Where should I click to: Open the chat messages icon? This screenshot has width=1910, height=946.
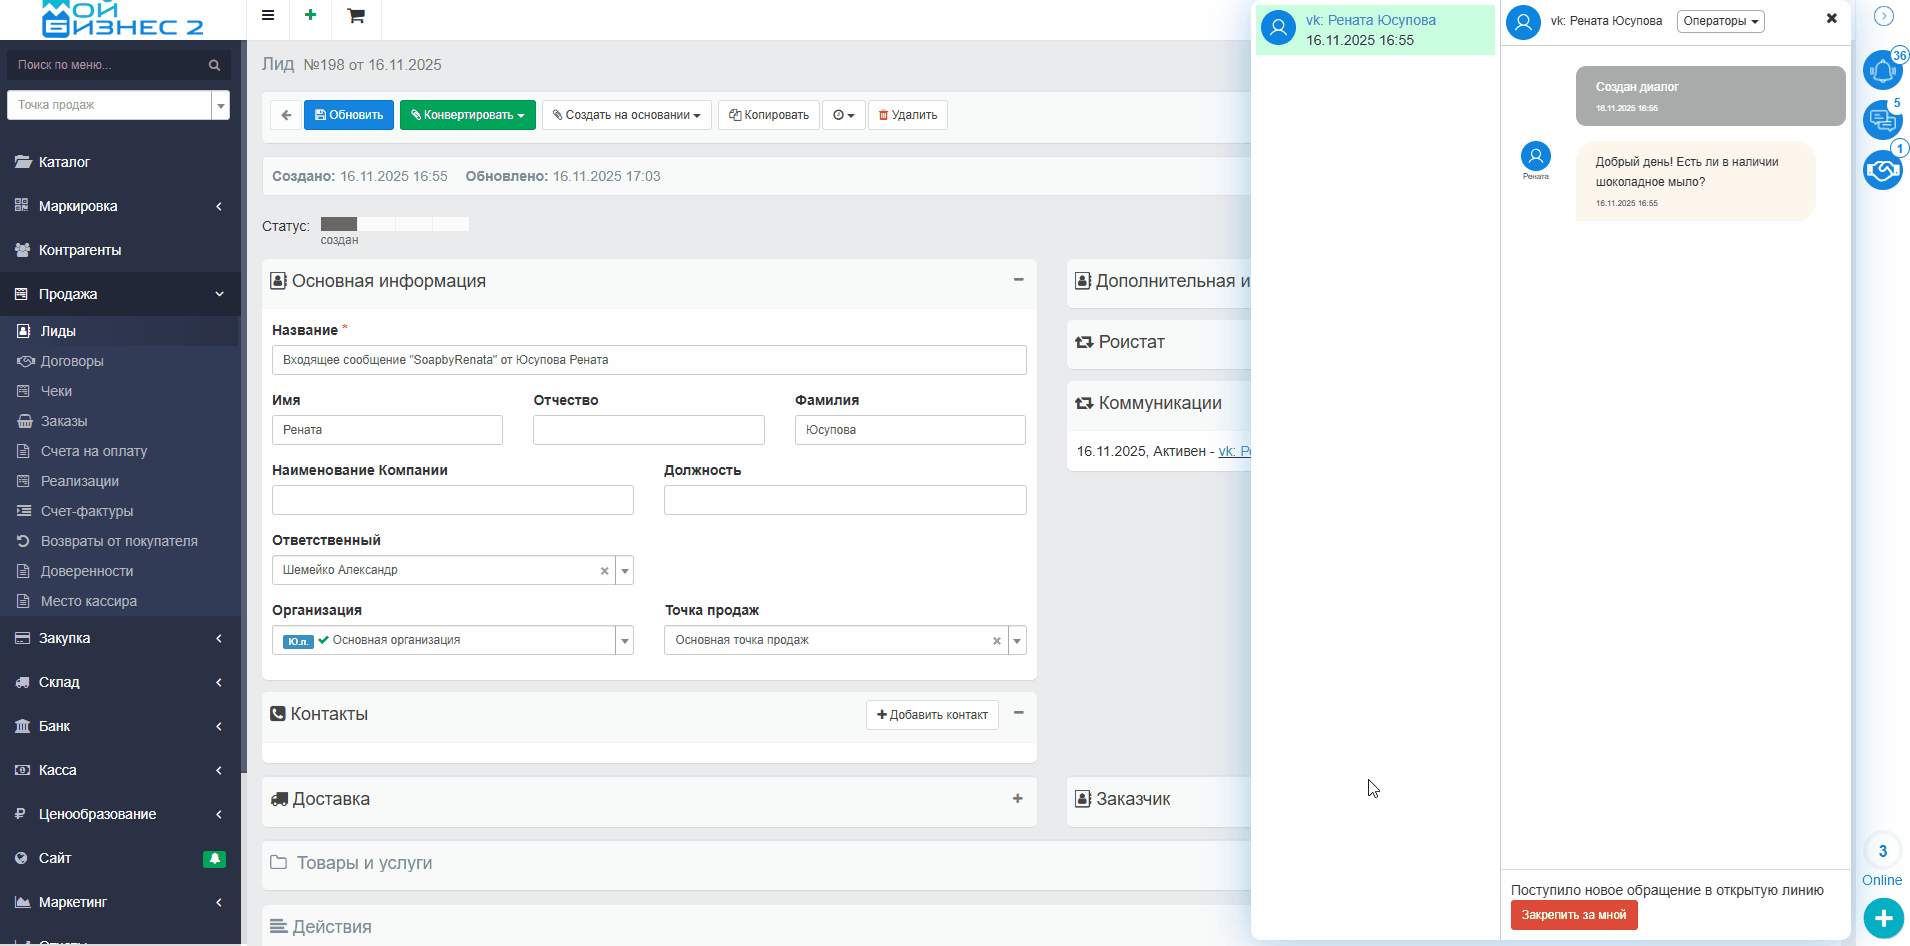[1882, 121]
